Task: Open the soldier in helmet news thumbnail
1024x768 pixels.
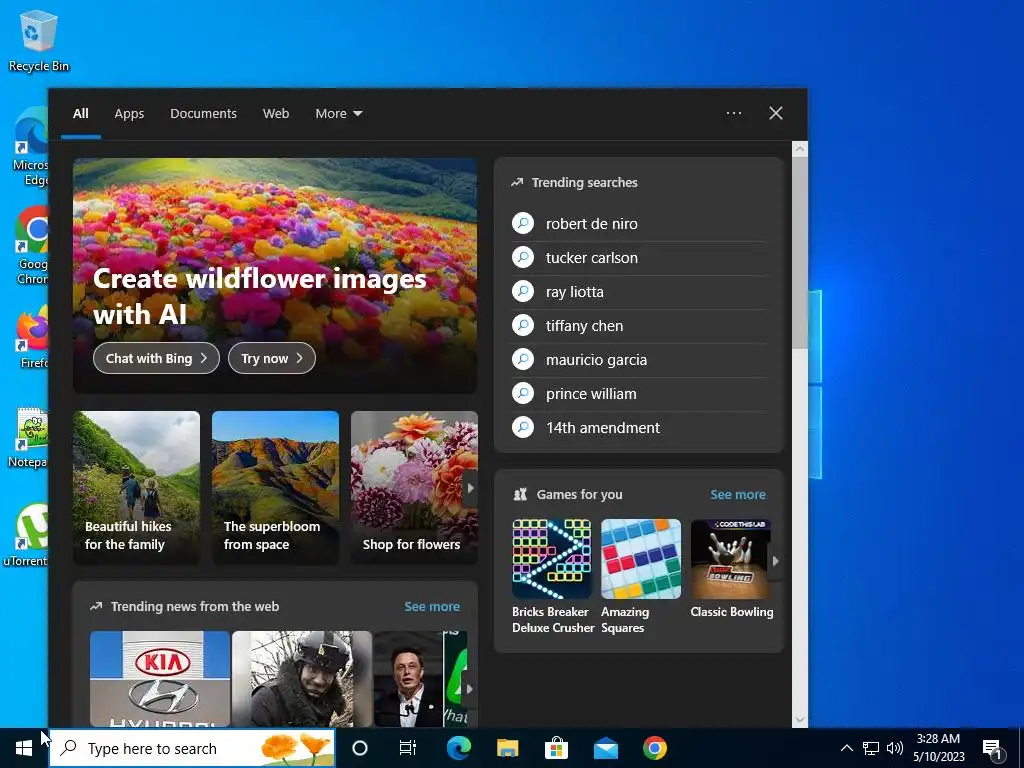Action: (302, 679)
